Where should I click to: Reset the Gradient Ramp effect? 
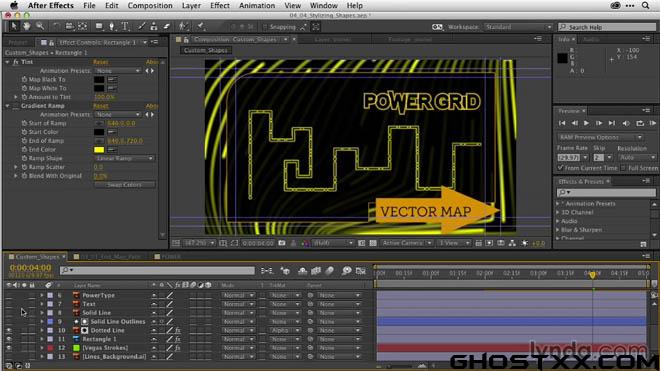tap(101, 106)
